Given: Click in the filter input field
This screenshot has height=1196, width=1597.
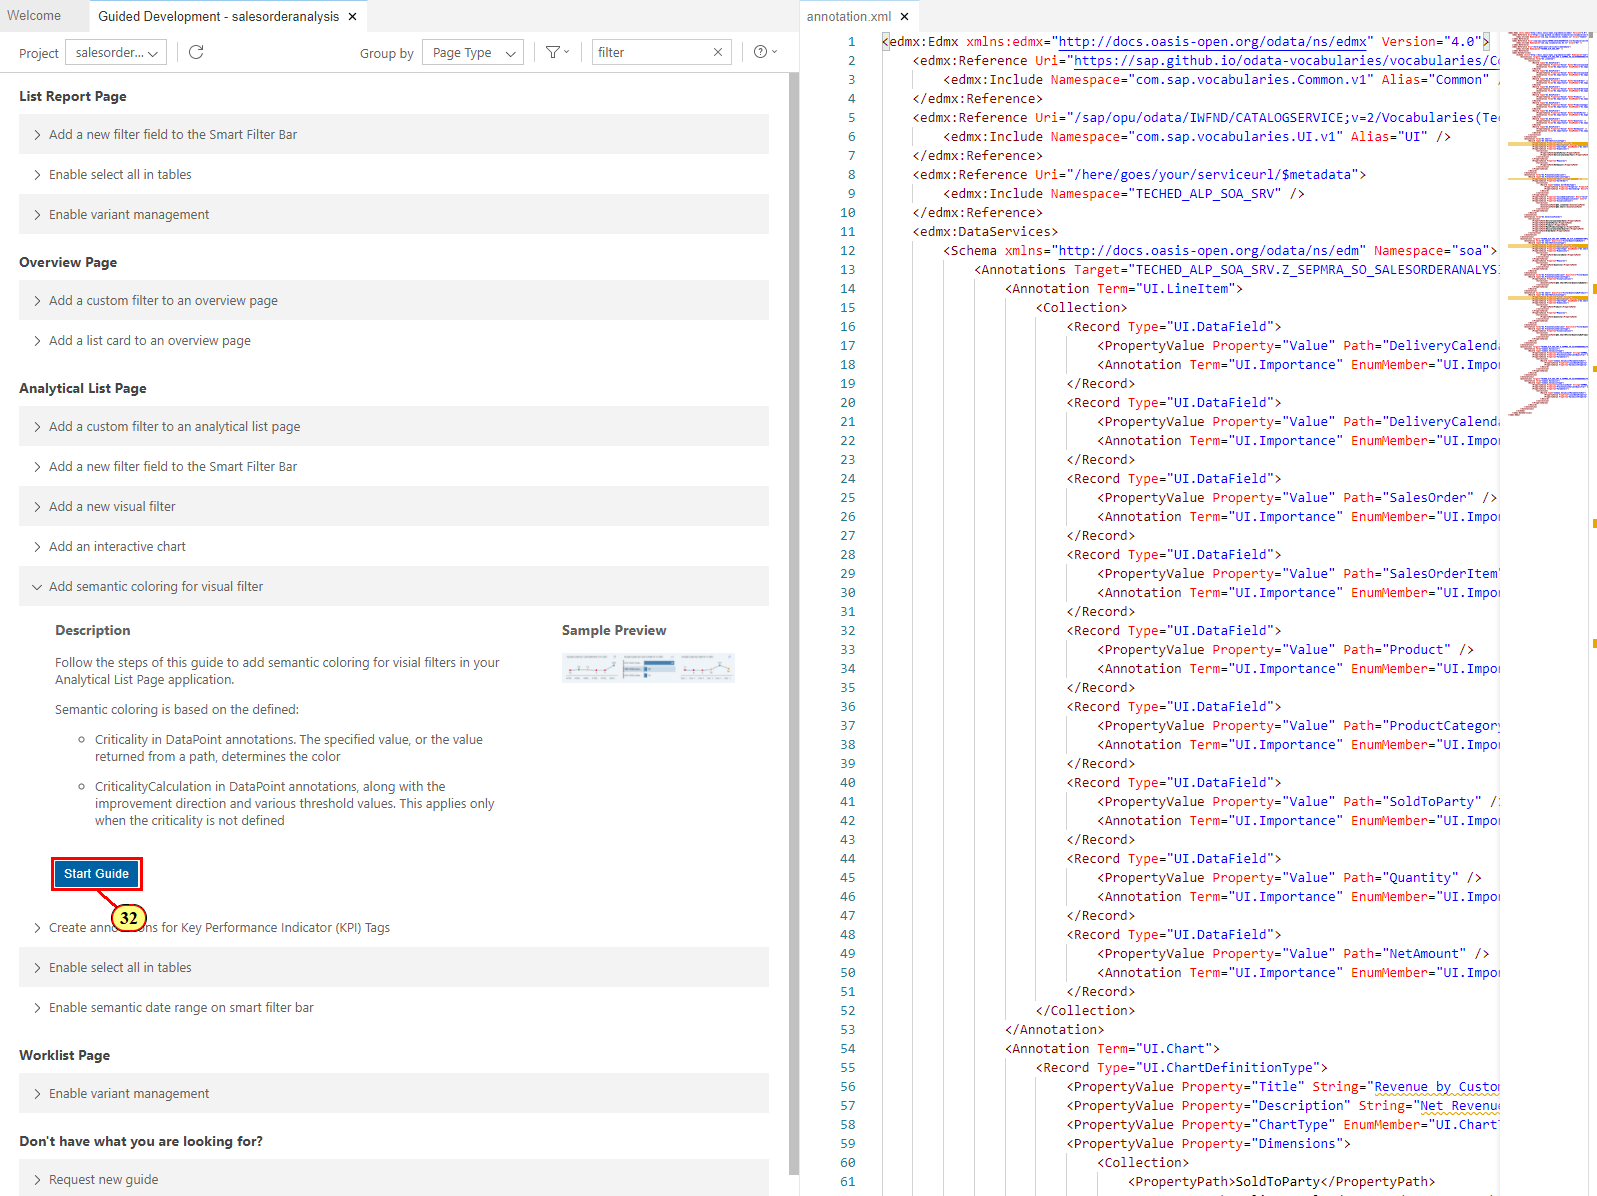Looking at the screenshot, I should coord(651,52).
